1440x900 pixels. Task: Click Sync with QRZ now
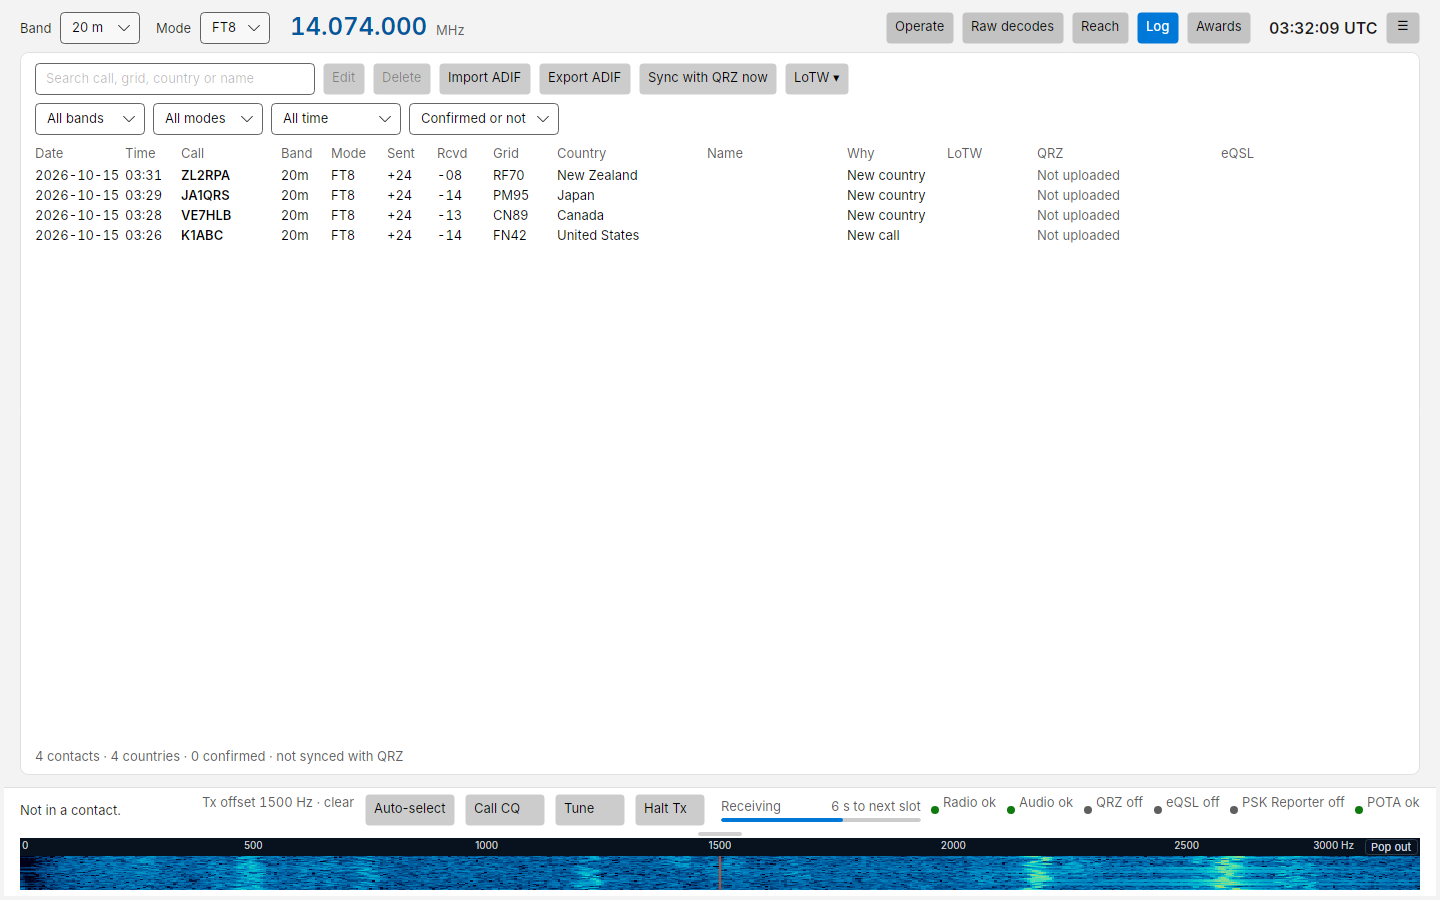pyautogui.click(x=708, y=78)
